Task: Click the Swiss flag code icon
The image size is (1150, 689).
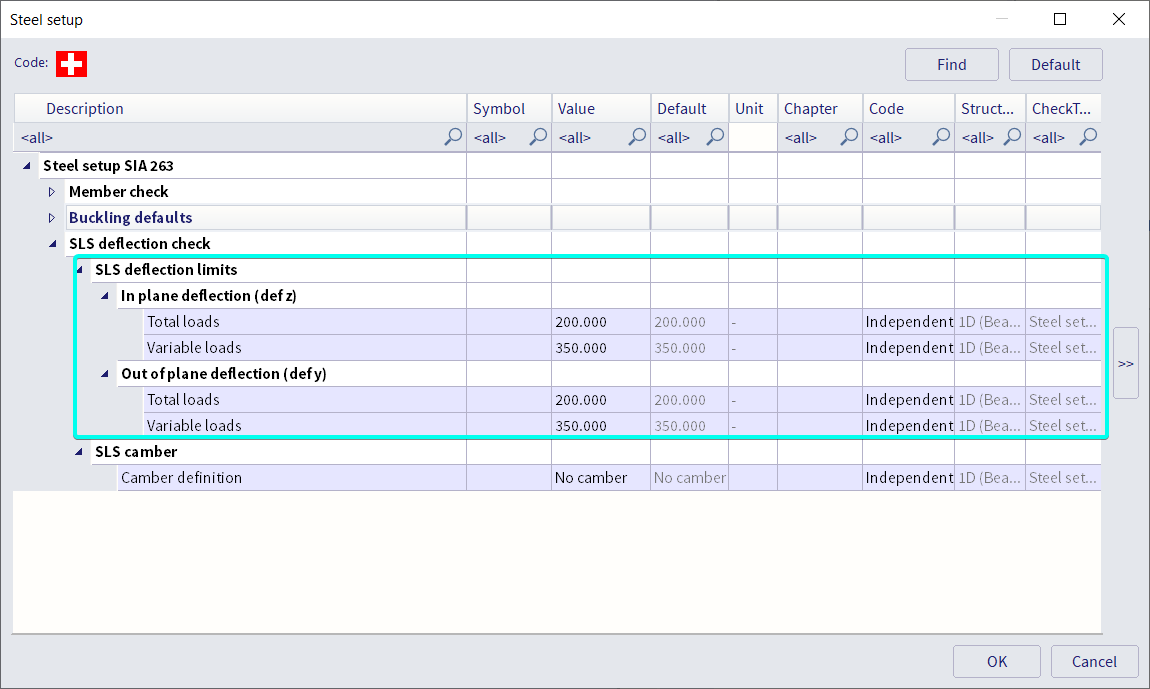Action: [71, 63]
